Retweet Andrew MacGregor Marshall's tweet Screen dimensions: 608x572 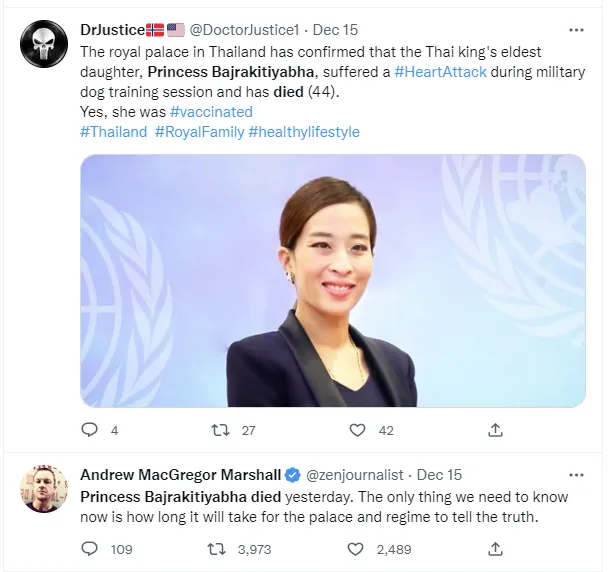(x=215, y=548)
